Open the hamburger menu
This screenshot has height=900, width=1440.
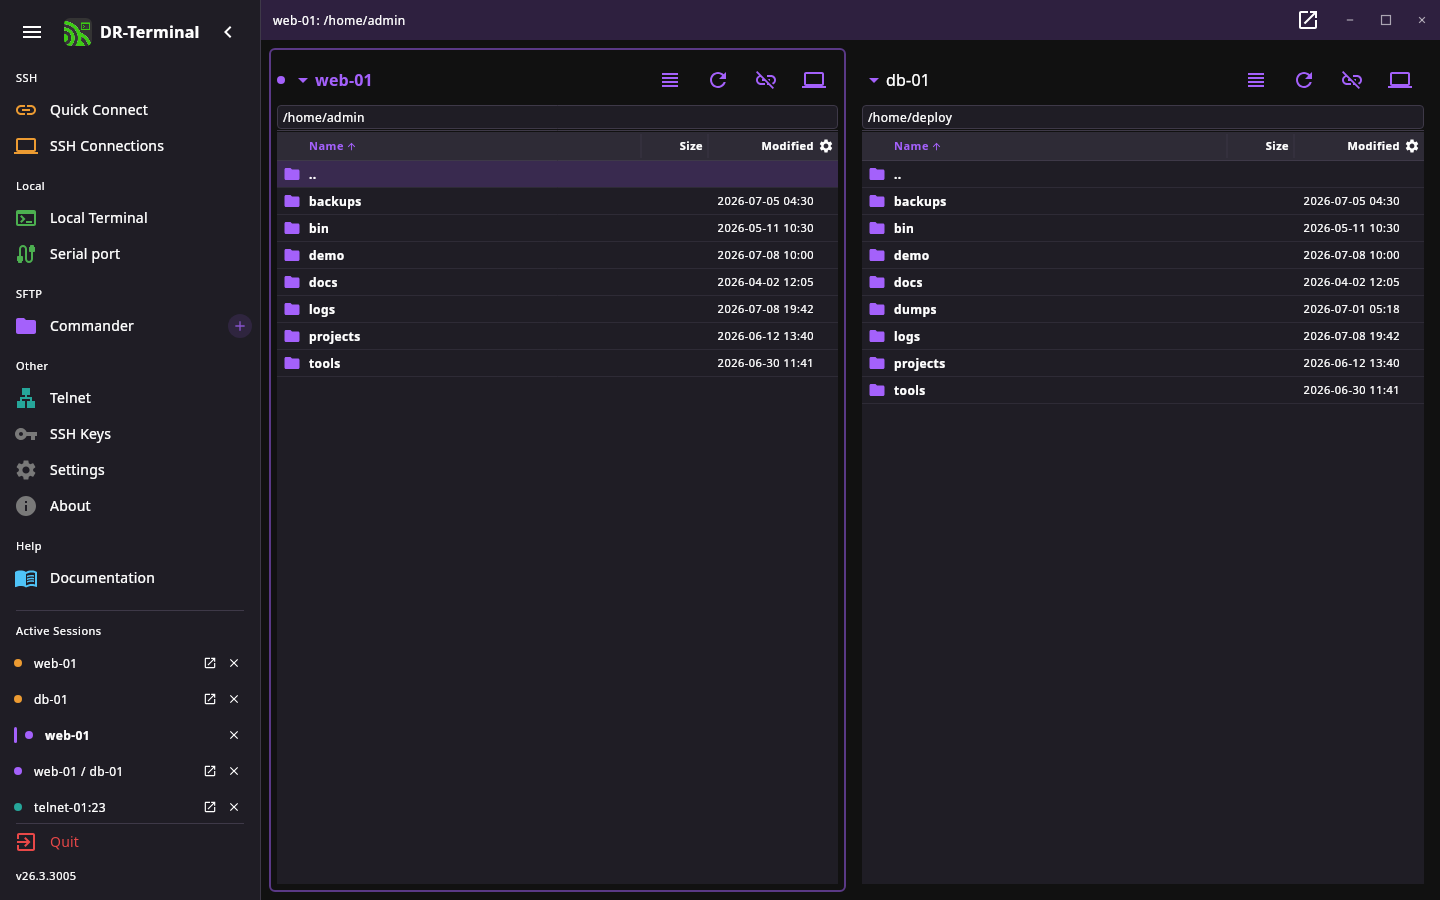(x=32, y=32)
